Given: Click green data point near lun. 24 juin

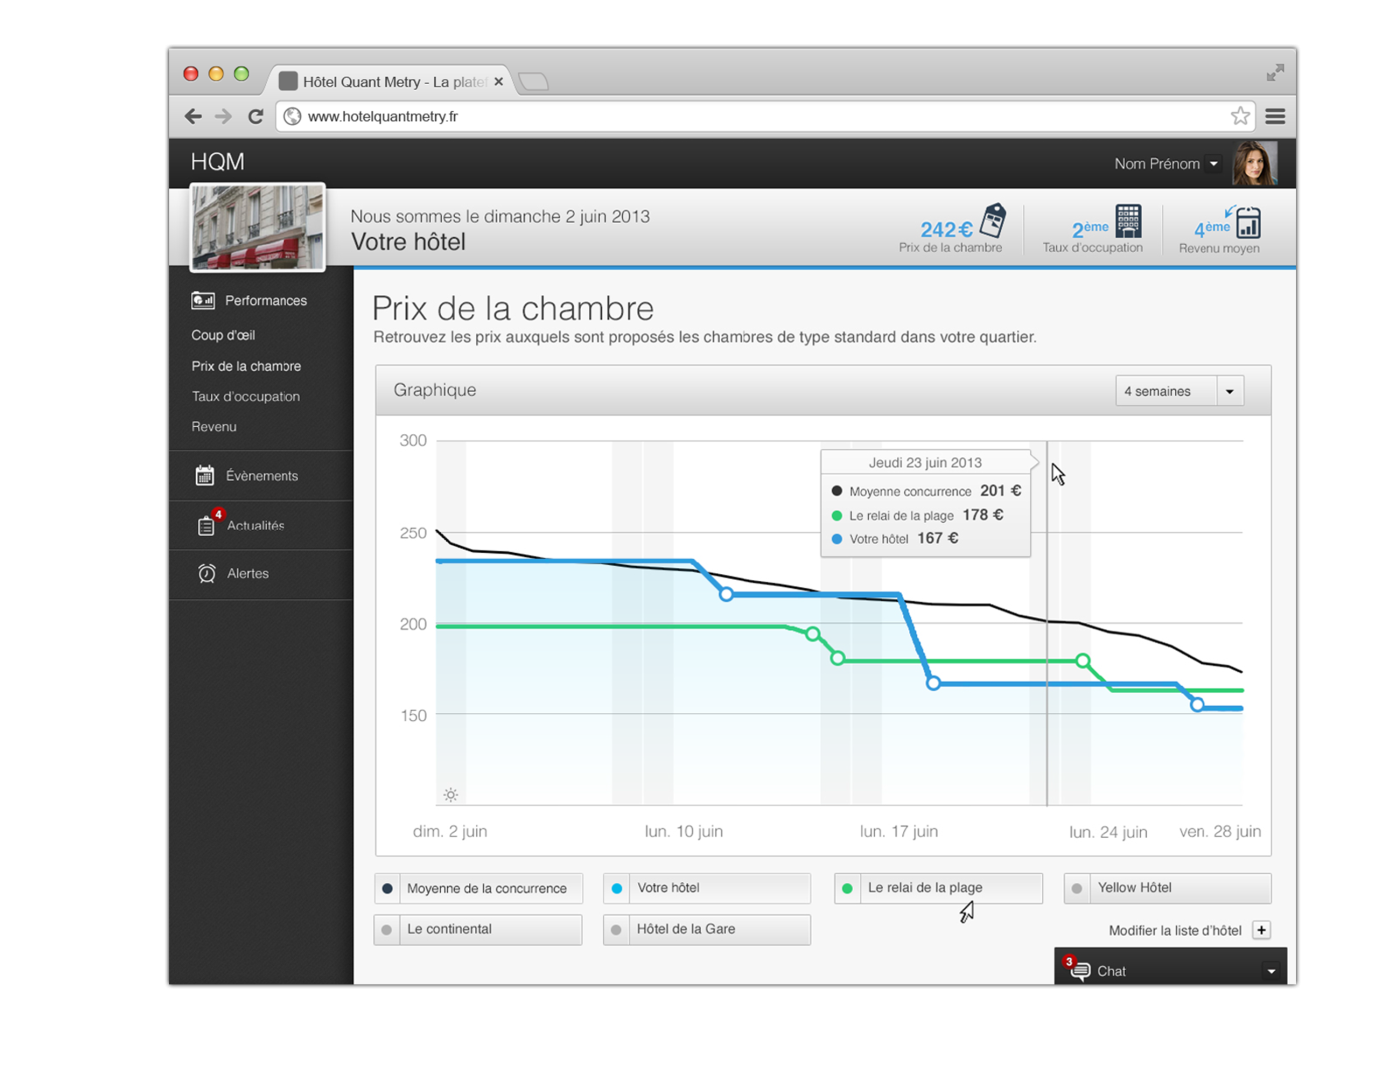Looking at the screenshot, I should coord(1083,661).
